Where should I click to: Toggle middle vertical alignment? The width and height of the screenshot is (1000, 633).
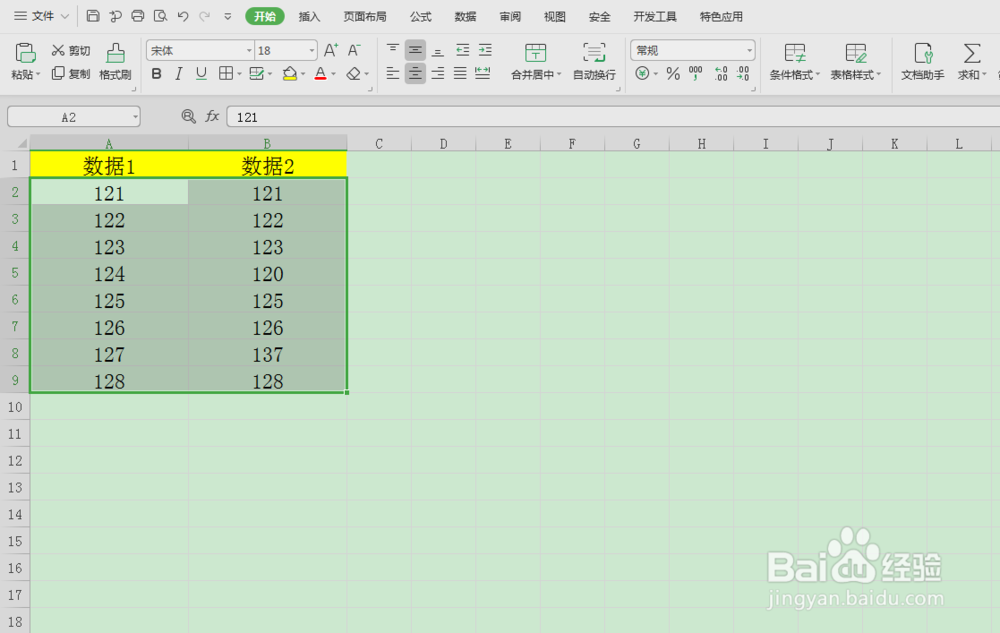tap(415, 50)
